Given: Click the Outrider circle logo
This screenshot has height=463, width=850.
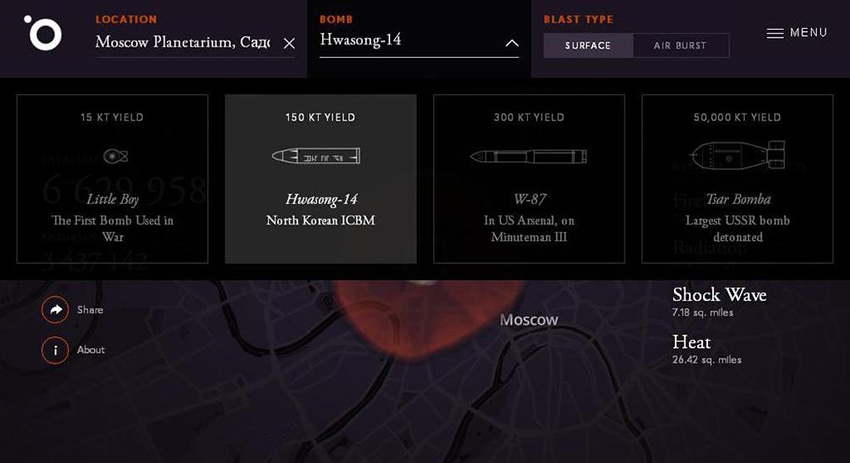Looking at the screenshot, I should [43, 33].
